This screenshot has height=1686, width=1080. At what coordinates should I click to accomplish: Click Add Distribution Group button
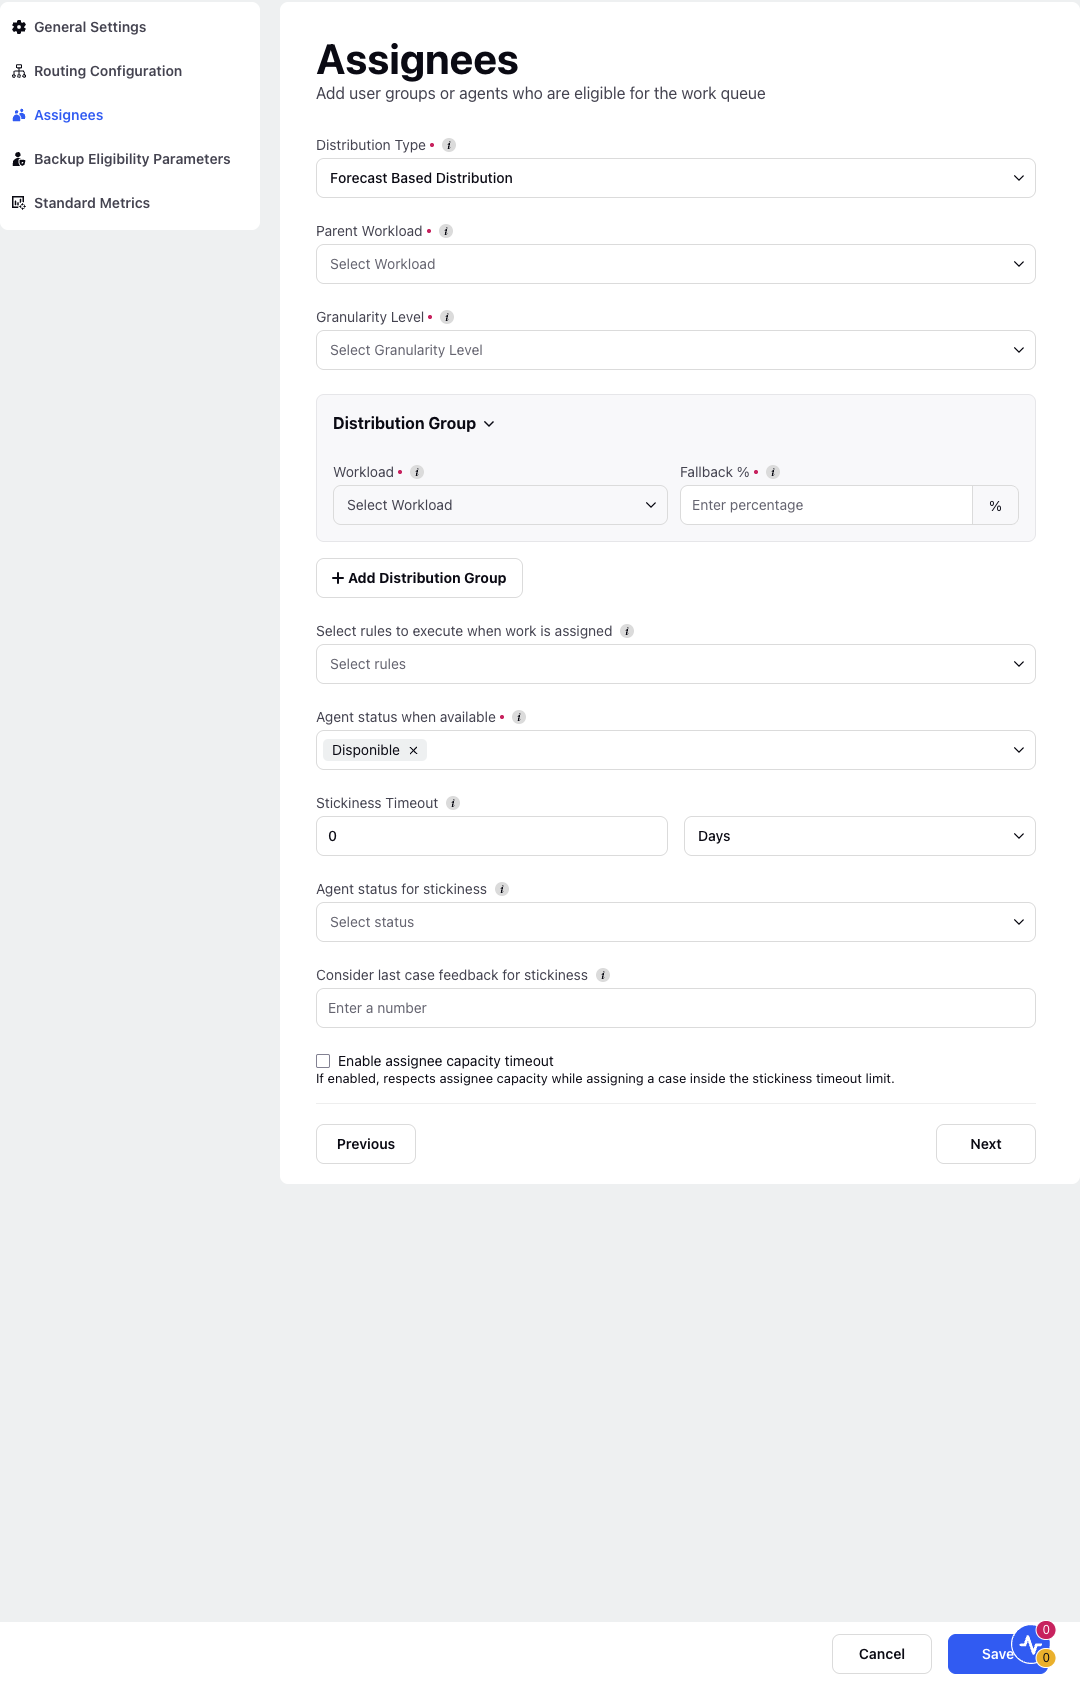(x=419, y=578)
